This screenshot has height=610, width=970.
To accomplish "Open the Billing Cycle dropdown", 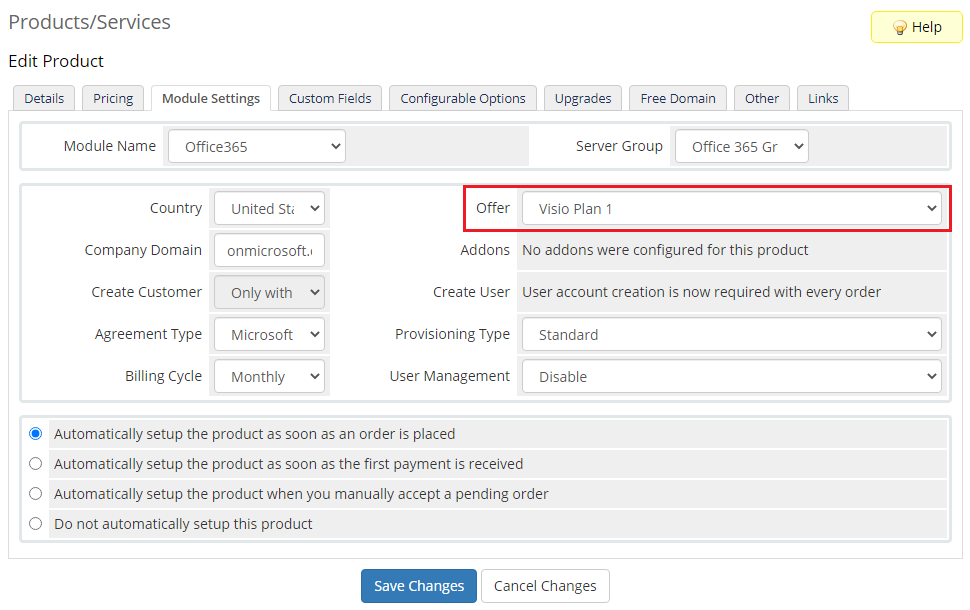I will click(x=269, y=377).
